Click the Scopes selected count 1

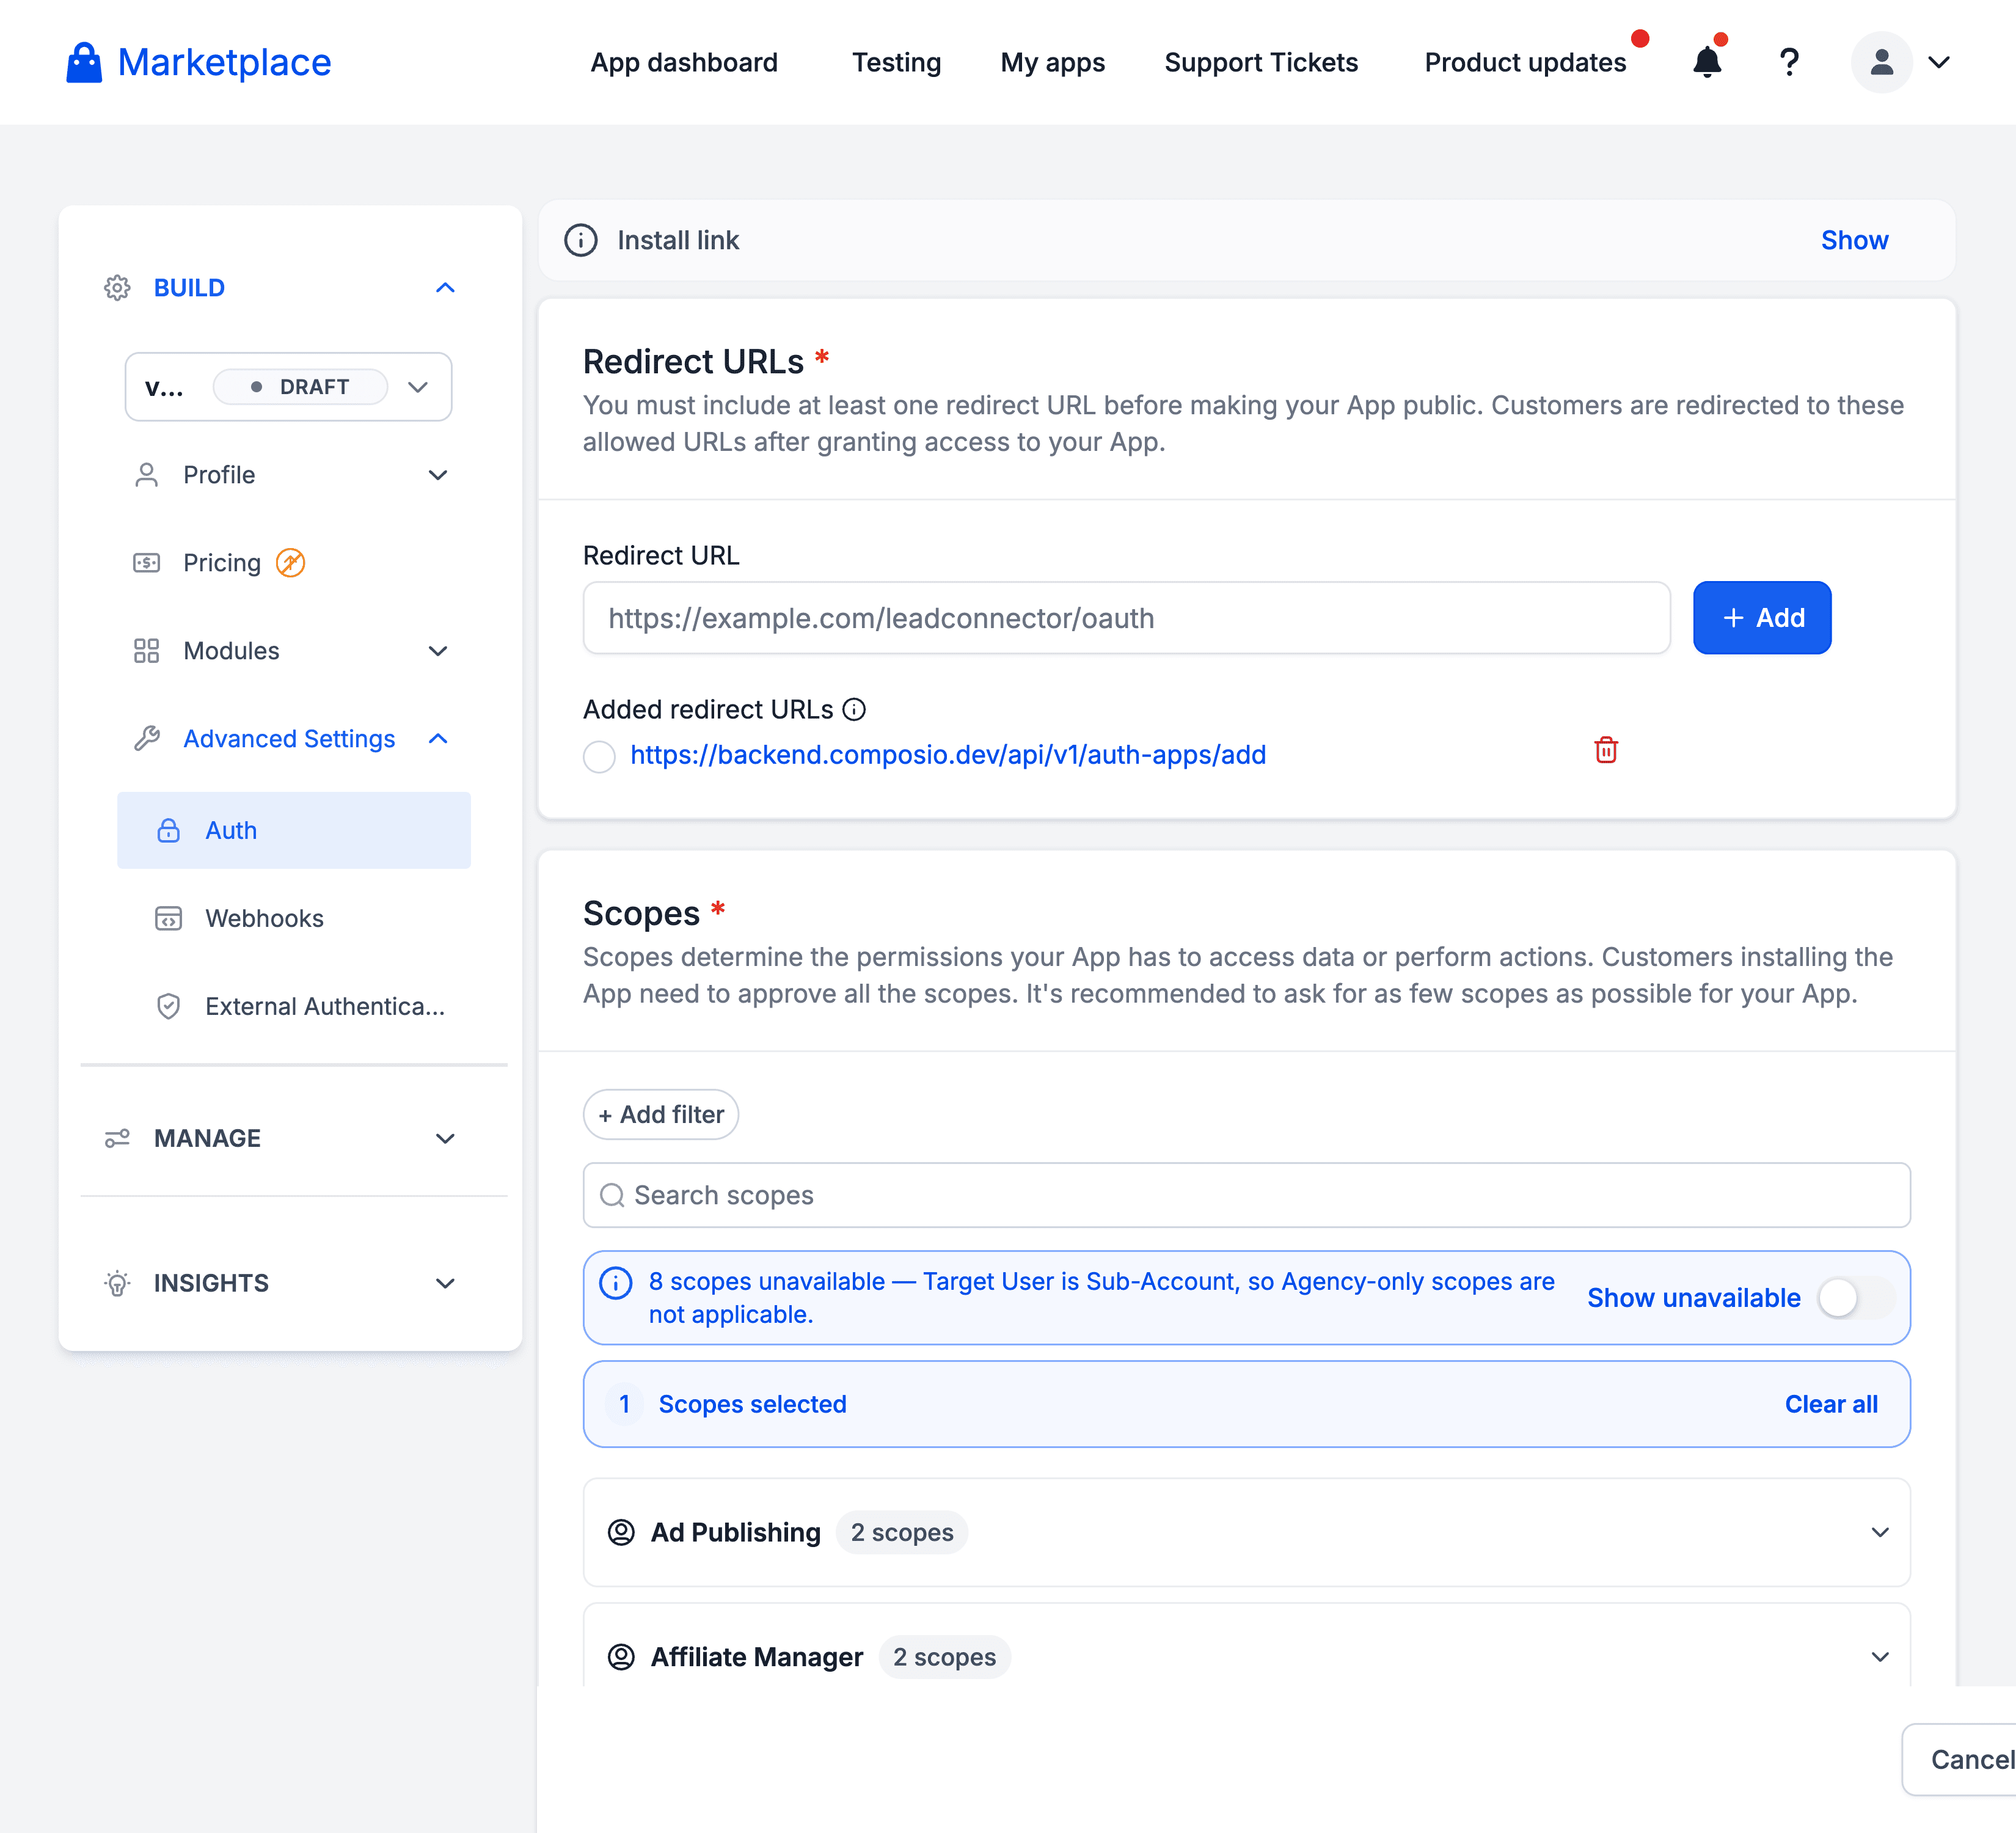(x=624, y=1405)
